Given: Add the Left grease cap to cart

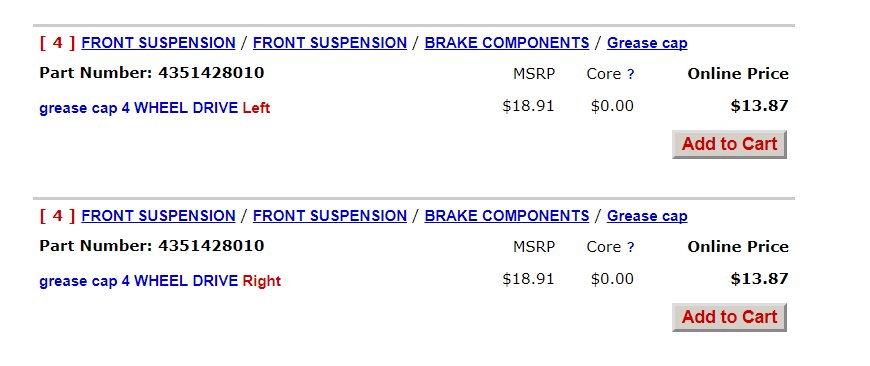Looking at the screenshot, I should (x=729, y=144).
